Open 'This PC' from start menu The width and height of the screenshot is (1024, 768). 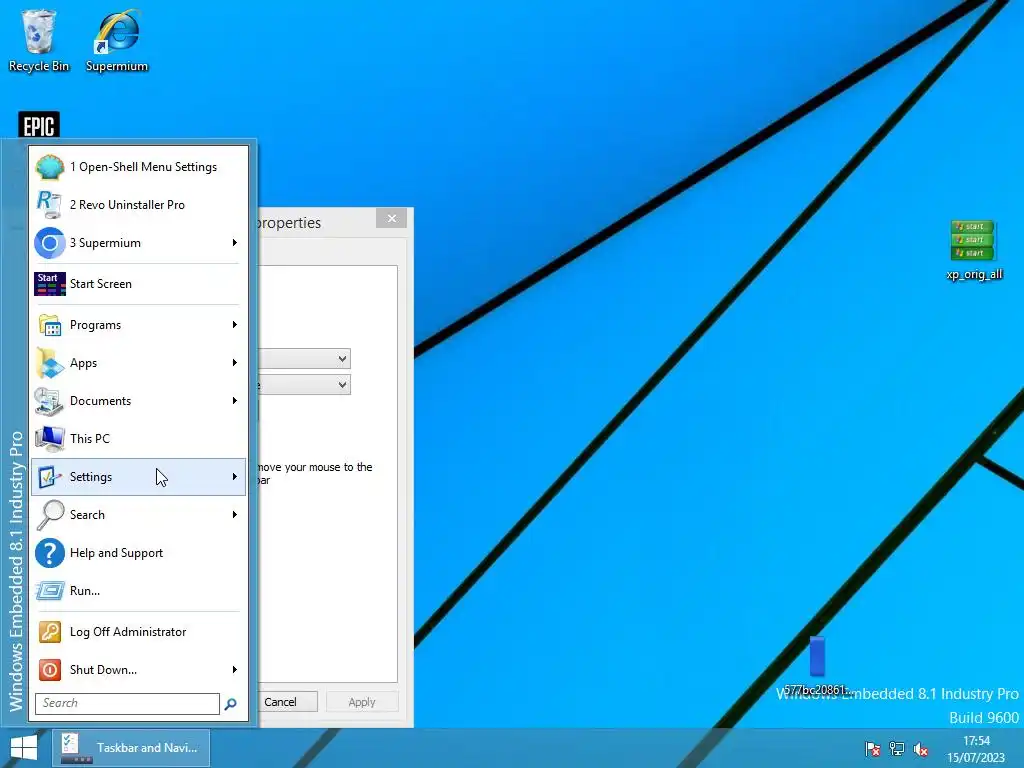click(x=138, y=439)
